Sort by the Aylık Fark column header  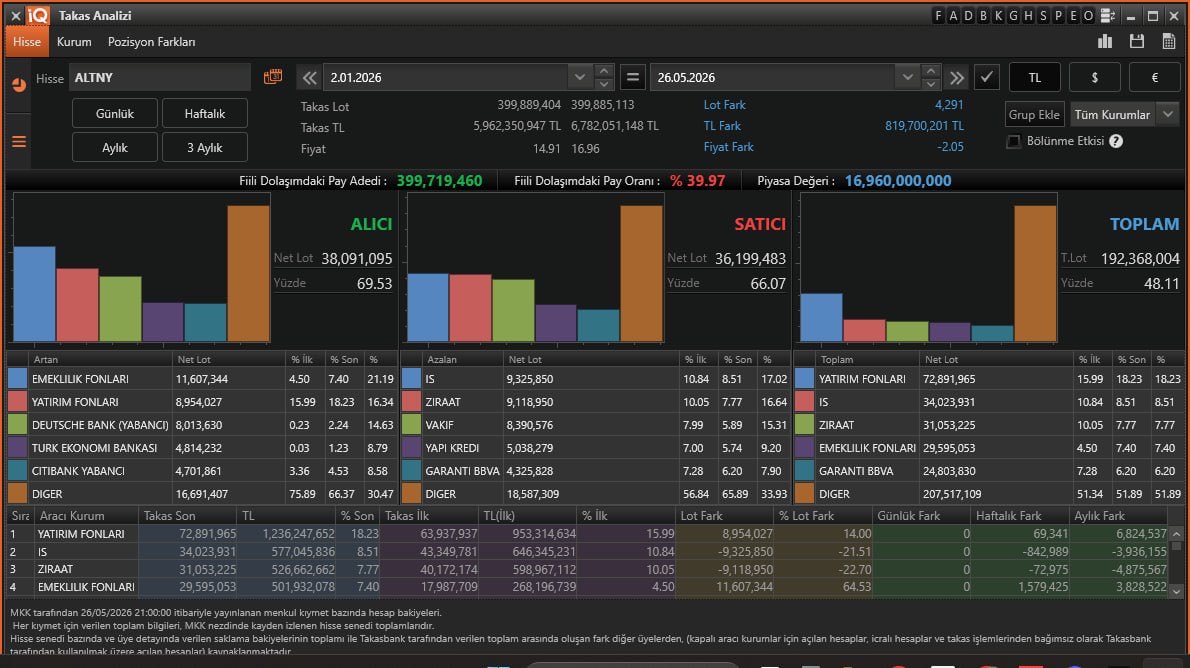[x=1119, y=515]
